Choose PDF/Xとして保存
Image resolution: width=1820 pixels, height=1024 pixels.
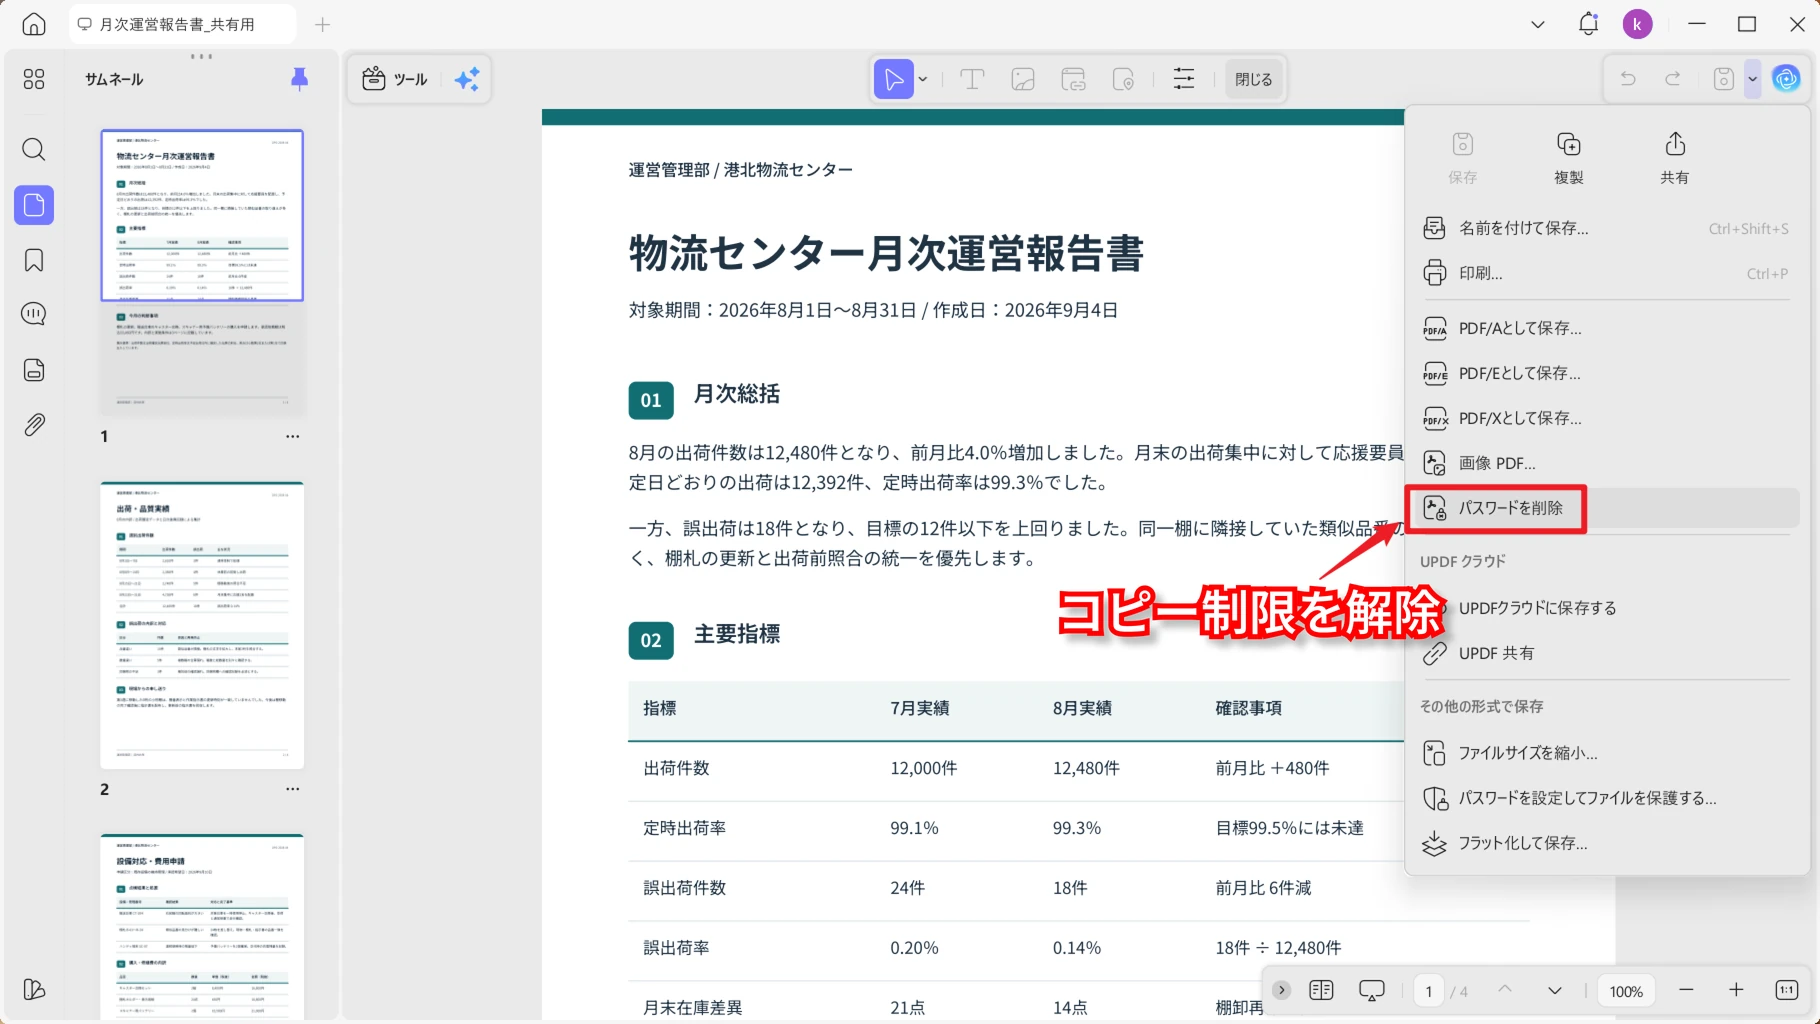pyautogui.click(x=1606, y=418)
